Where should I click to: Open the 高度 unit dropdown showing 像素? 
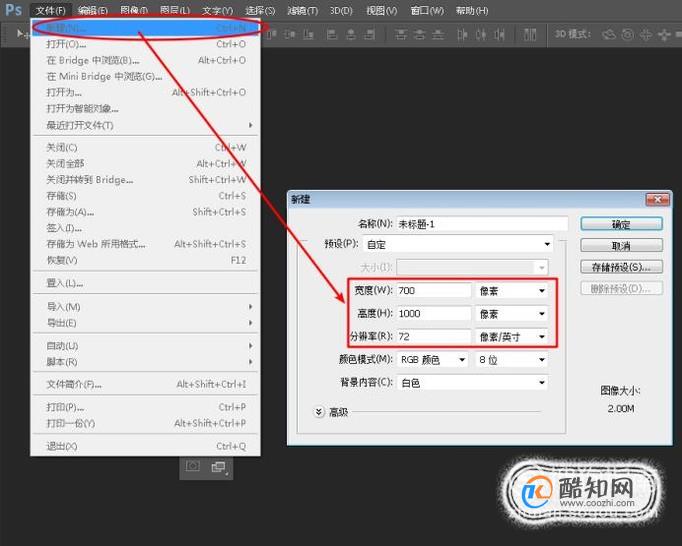(512, 314)
